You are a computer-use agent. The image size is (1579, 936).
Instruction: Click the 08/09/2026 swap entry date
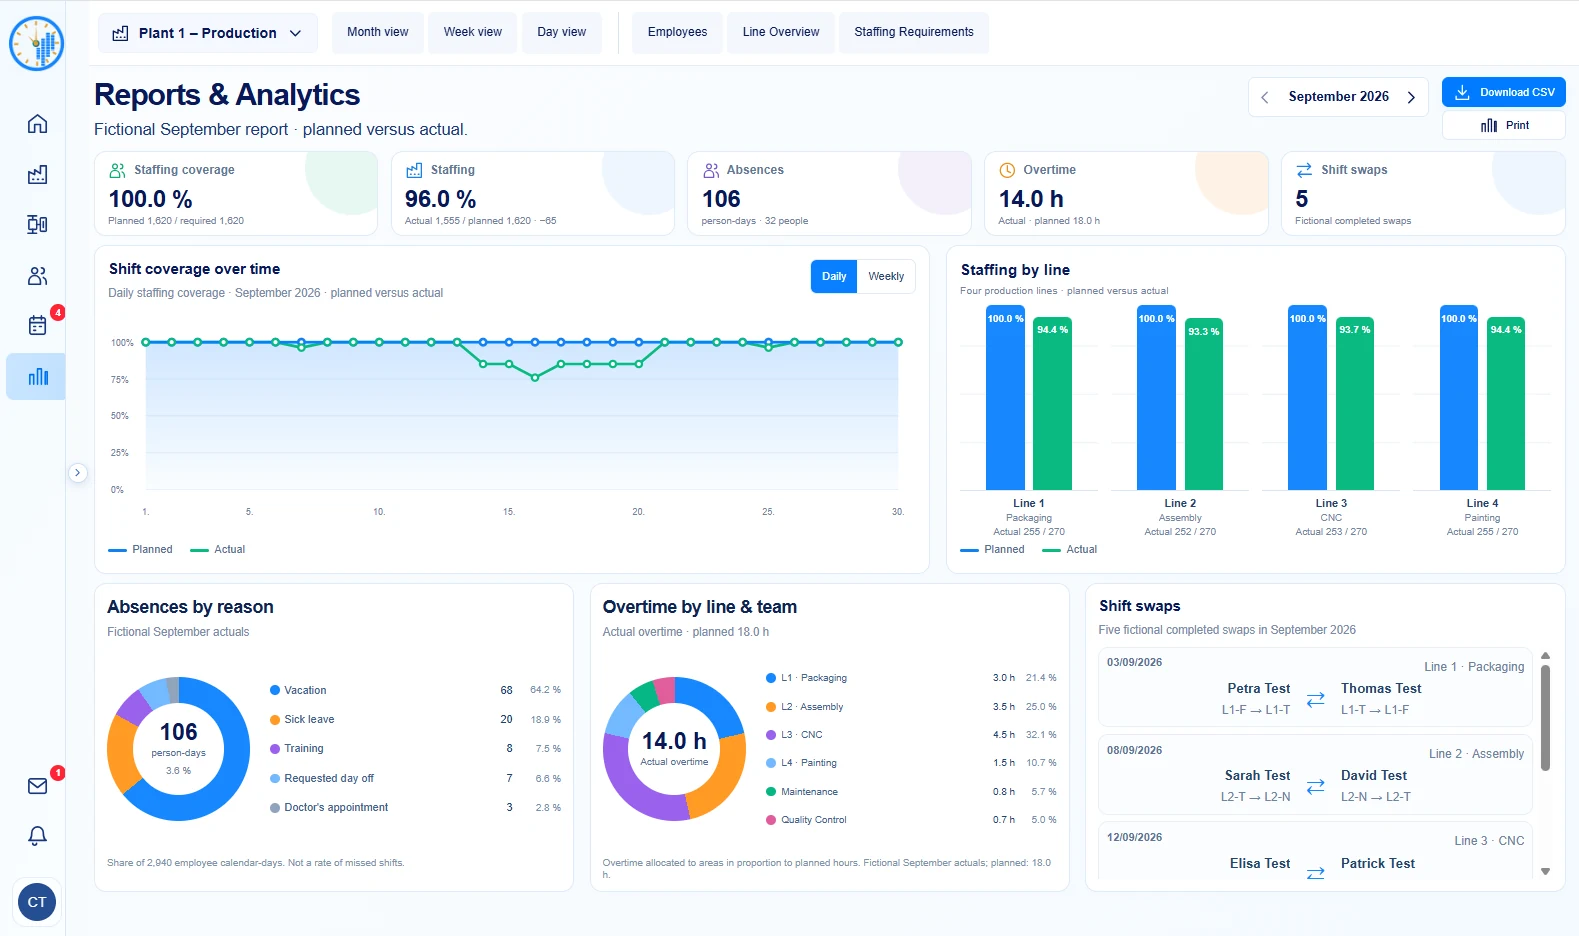tap(1134, 750)
